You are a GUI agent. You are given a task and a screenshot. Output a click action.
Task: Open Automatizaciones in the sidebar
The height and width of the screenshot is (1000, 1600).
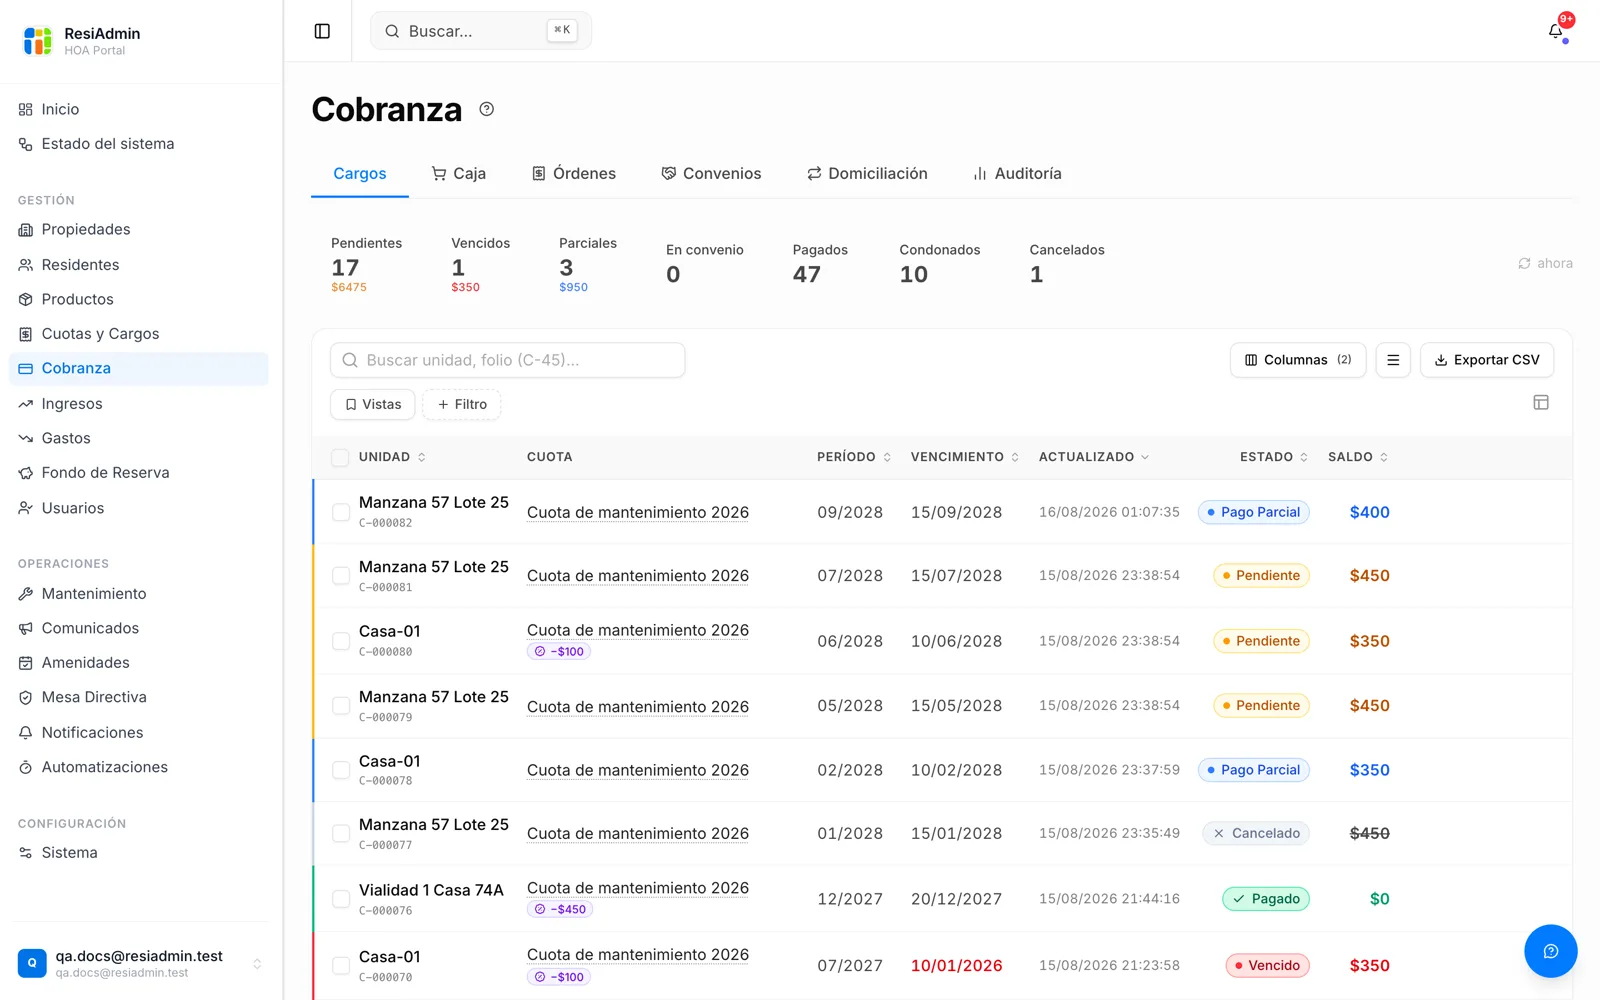point(139,767)
